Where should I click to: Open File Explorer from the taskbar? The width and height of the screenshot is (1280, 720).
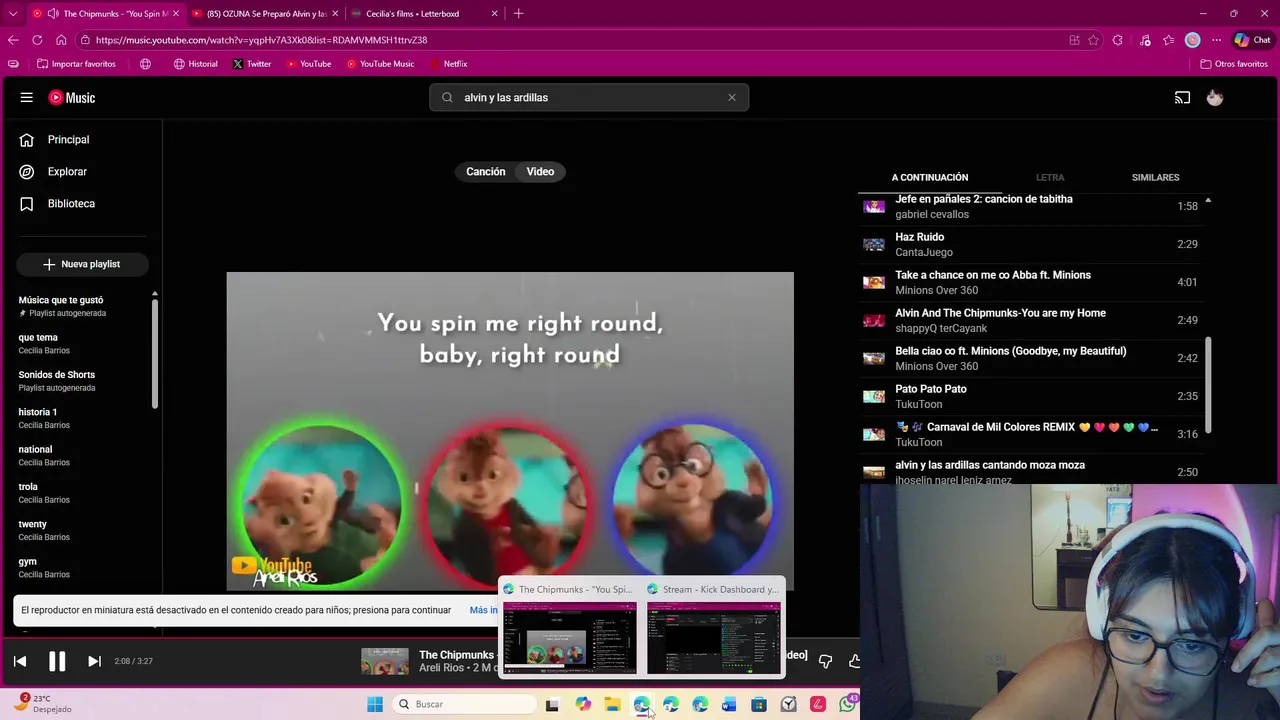coord(612,704)
